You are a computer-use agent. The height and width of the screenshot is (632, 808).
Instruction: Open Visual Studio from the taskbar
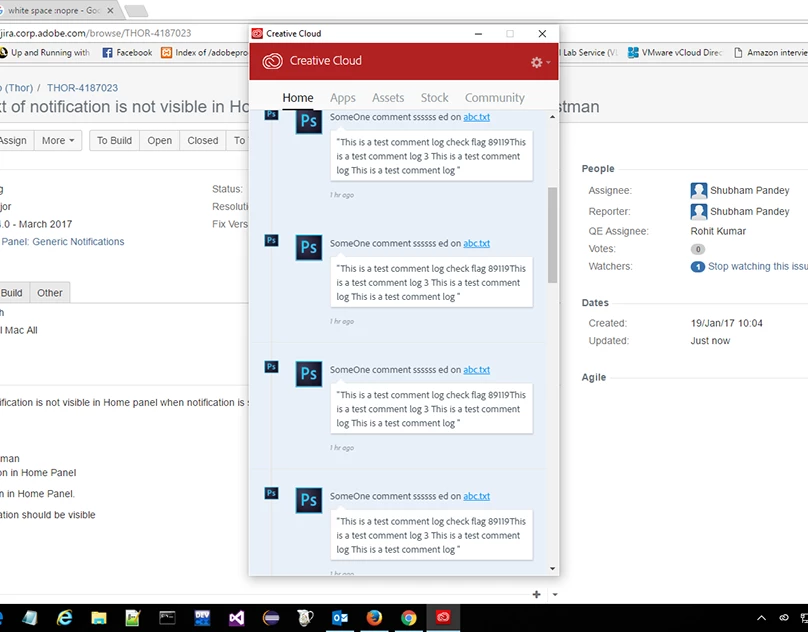click(x=236, y=617)
